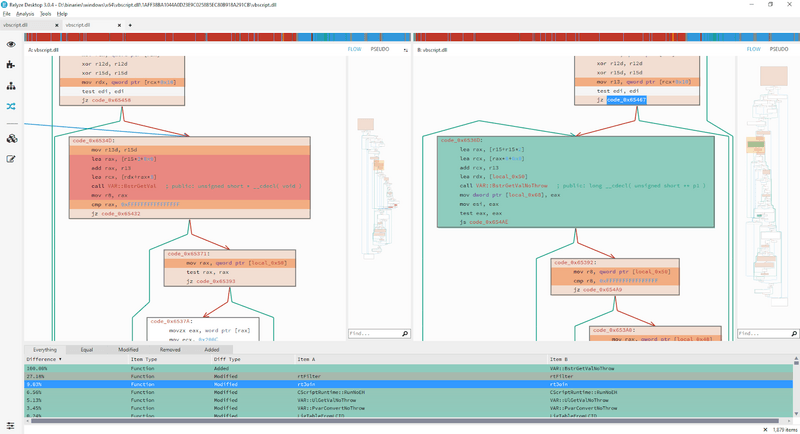The image size is (800, 434).
Task: Sort by Difference column header
Action: click(43, 359)
